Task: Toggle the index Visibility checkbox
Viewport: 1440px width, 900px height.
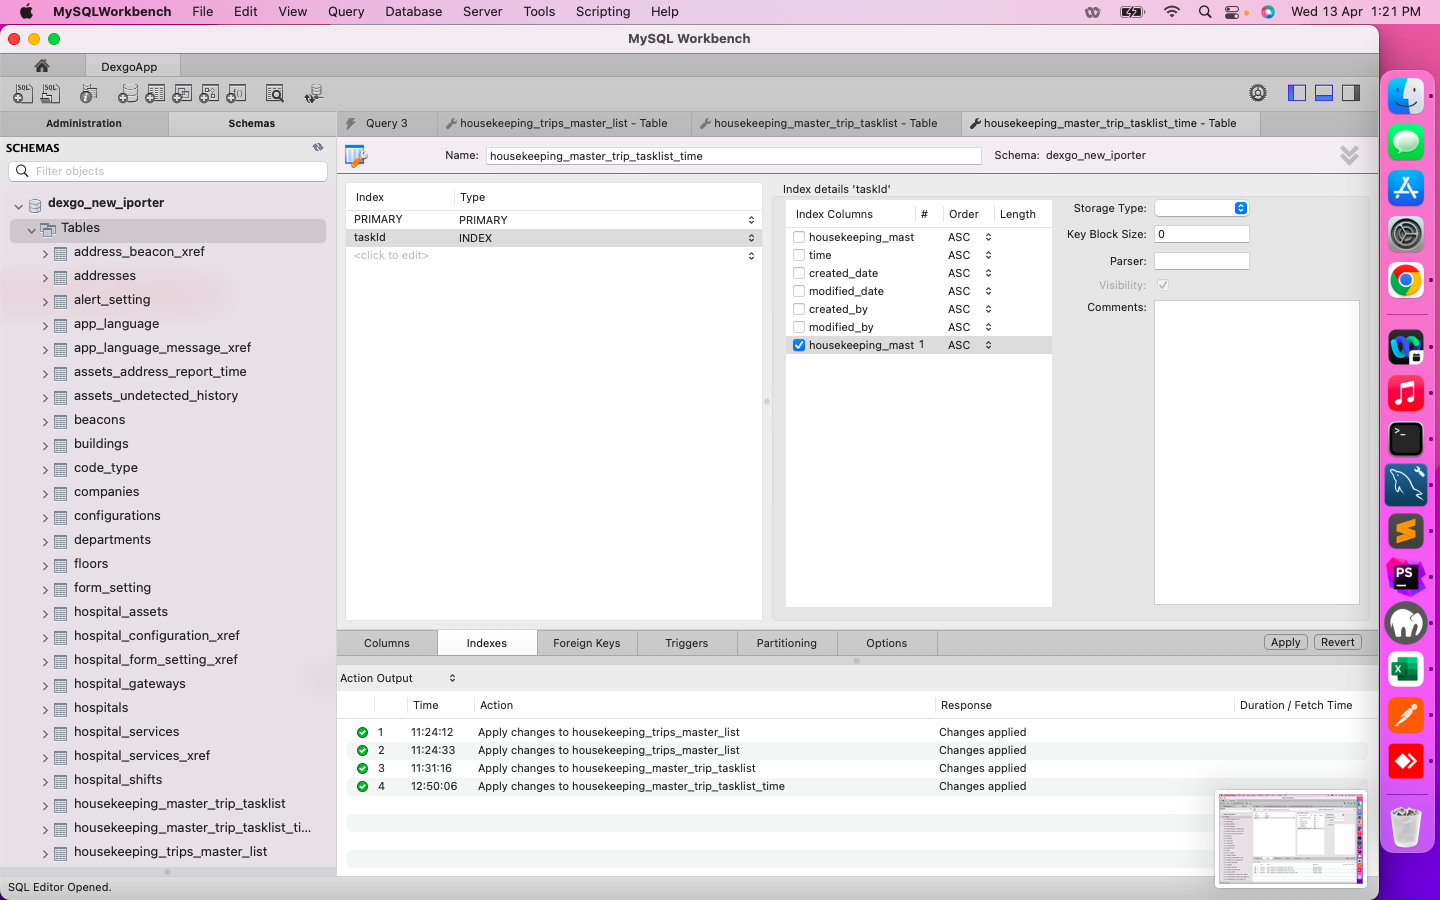Action: (1163, 285)
